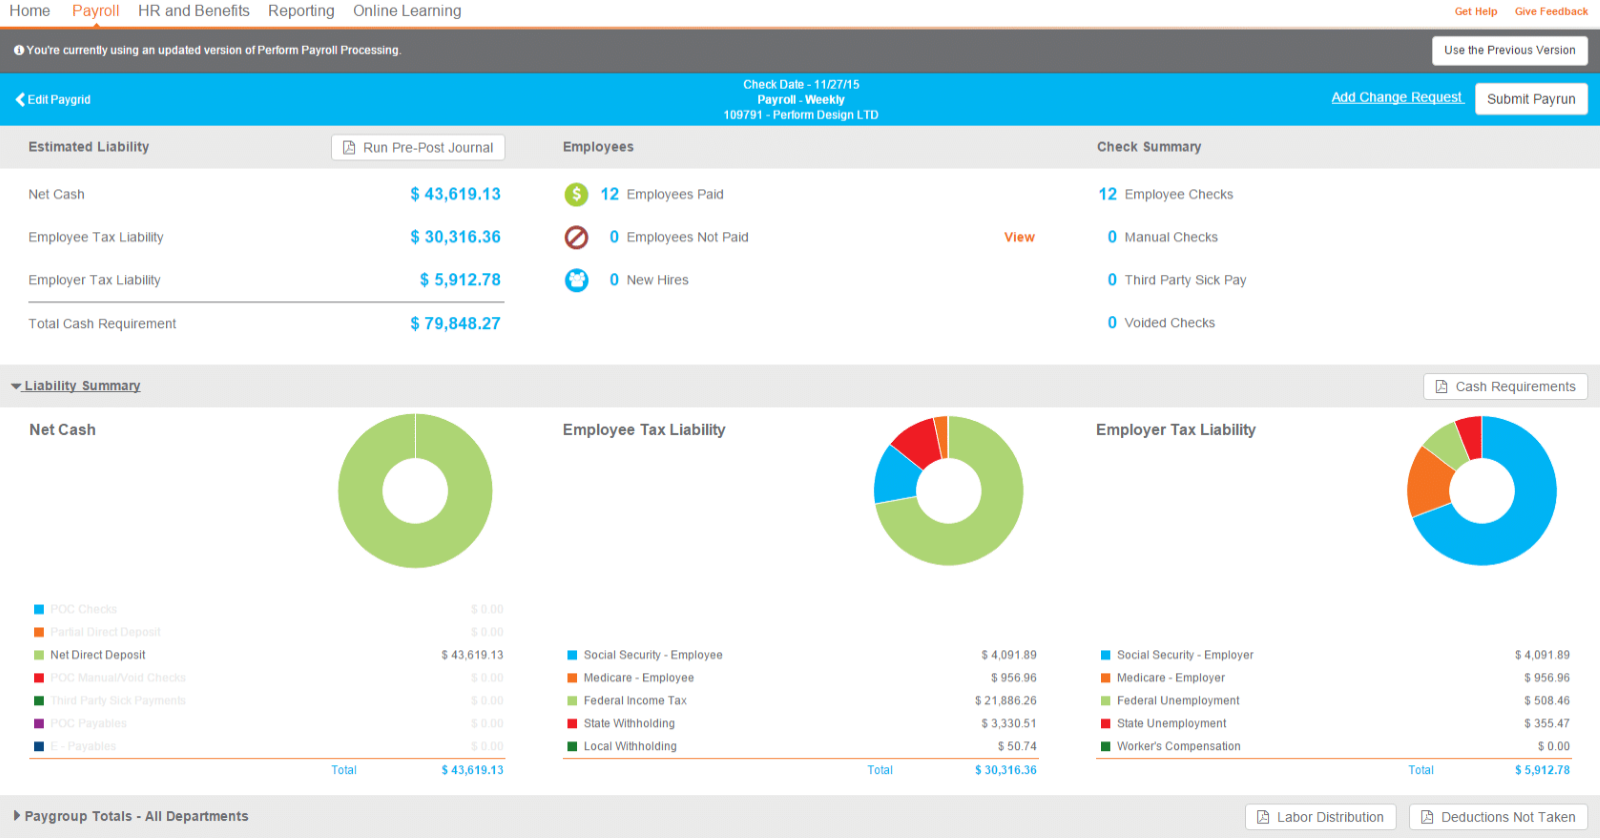The height and width of the screenshot is (840, 1600).
Task: Click the Net Cash amount $ 43,619.13
Action: point(455,194)
